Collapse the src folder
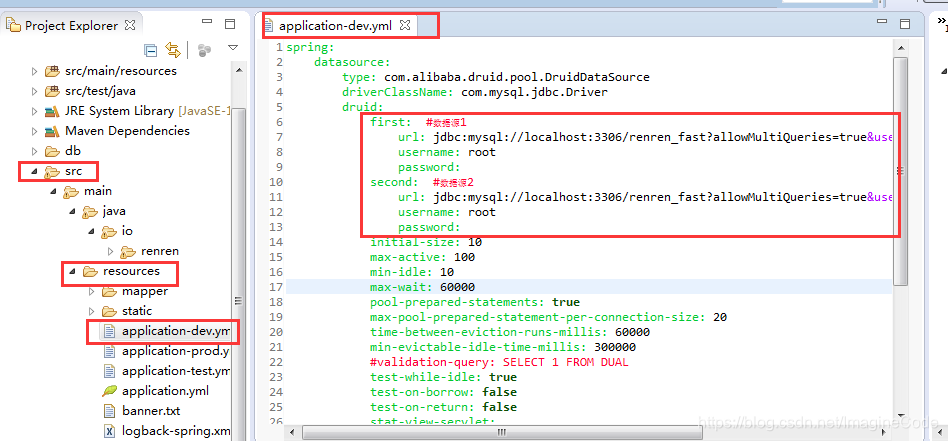The height and width of the screenshot is (441, 948). [x=34, y=172]
